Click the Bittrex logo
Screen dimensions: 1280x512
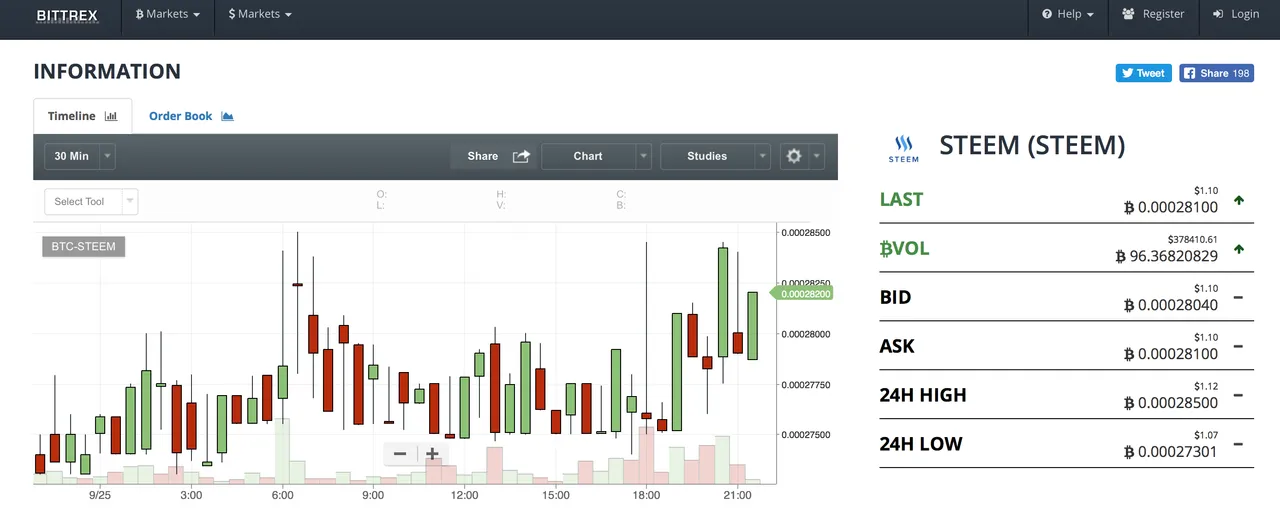pos(66,15)
